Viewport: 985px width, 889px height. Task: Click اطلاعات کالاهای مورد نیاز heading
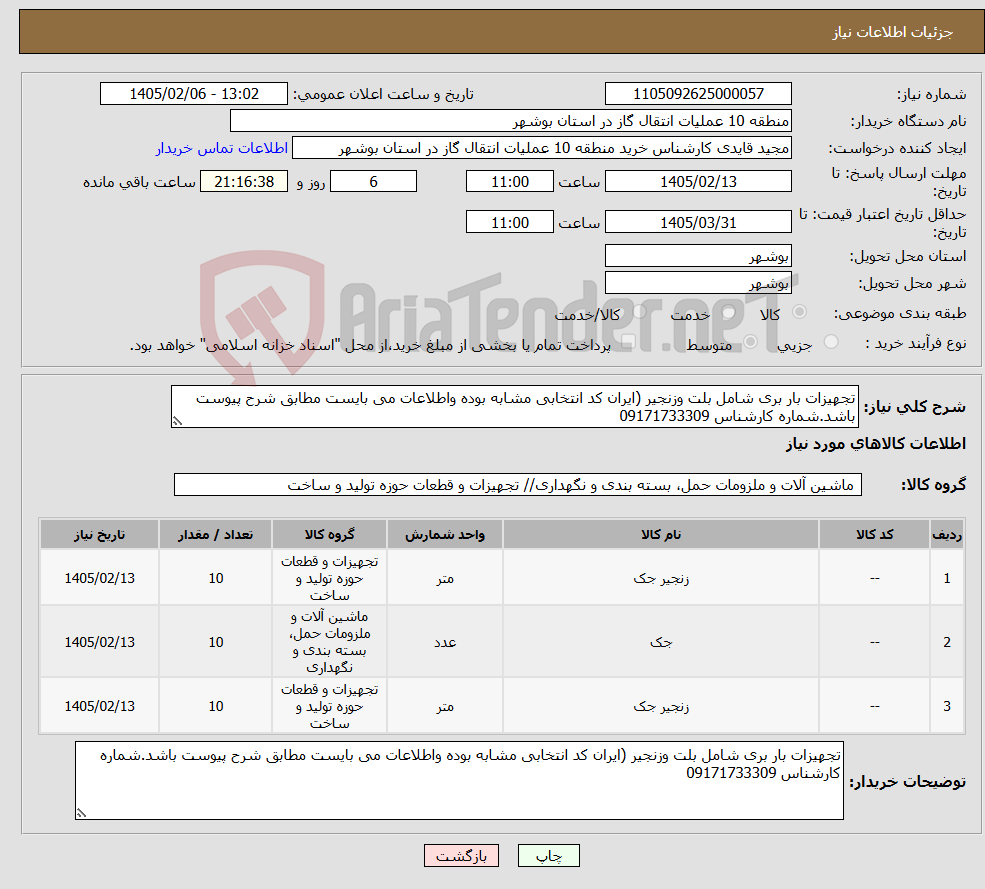pyautogui.click(x=876, y=444)
